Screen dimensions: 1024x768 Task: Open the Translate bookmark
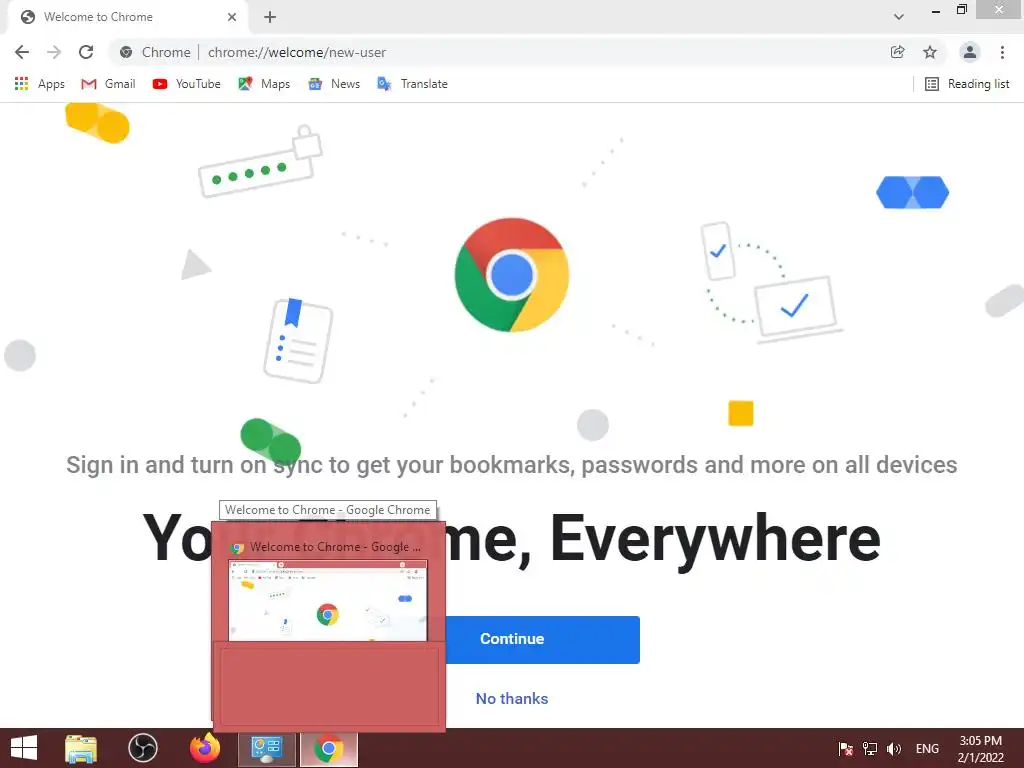tap(413, 84)
